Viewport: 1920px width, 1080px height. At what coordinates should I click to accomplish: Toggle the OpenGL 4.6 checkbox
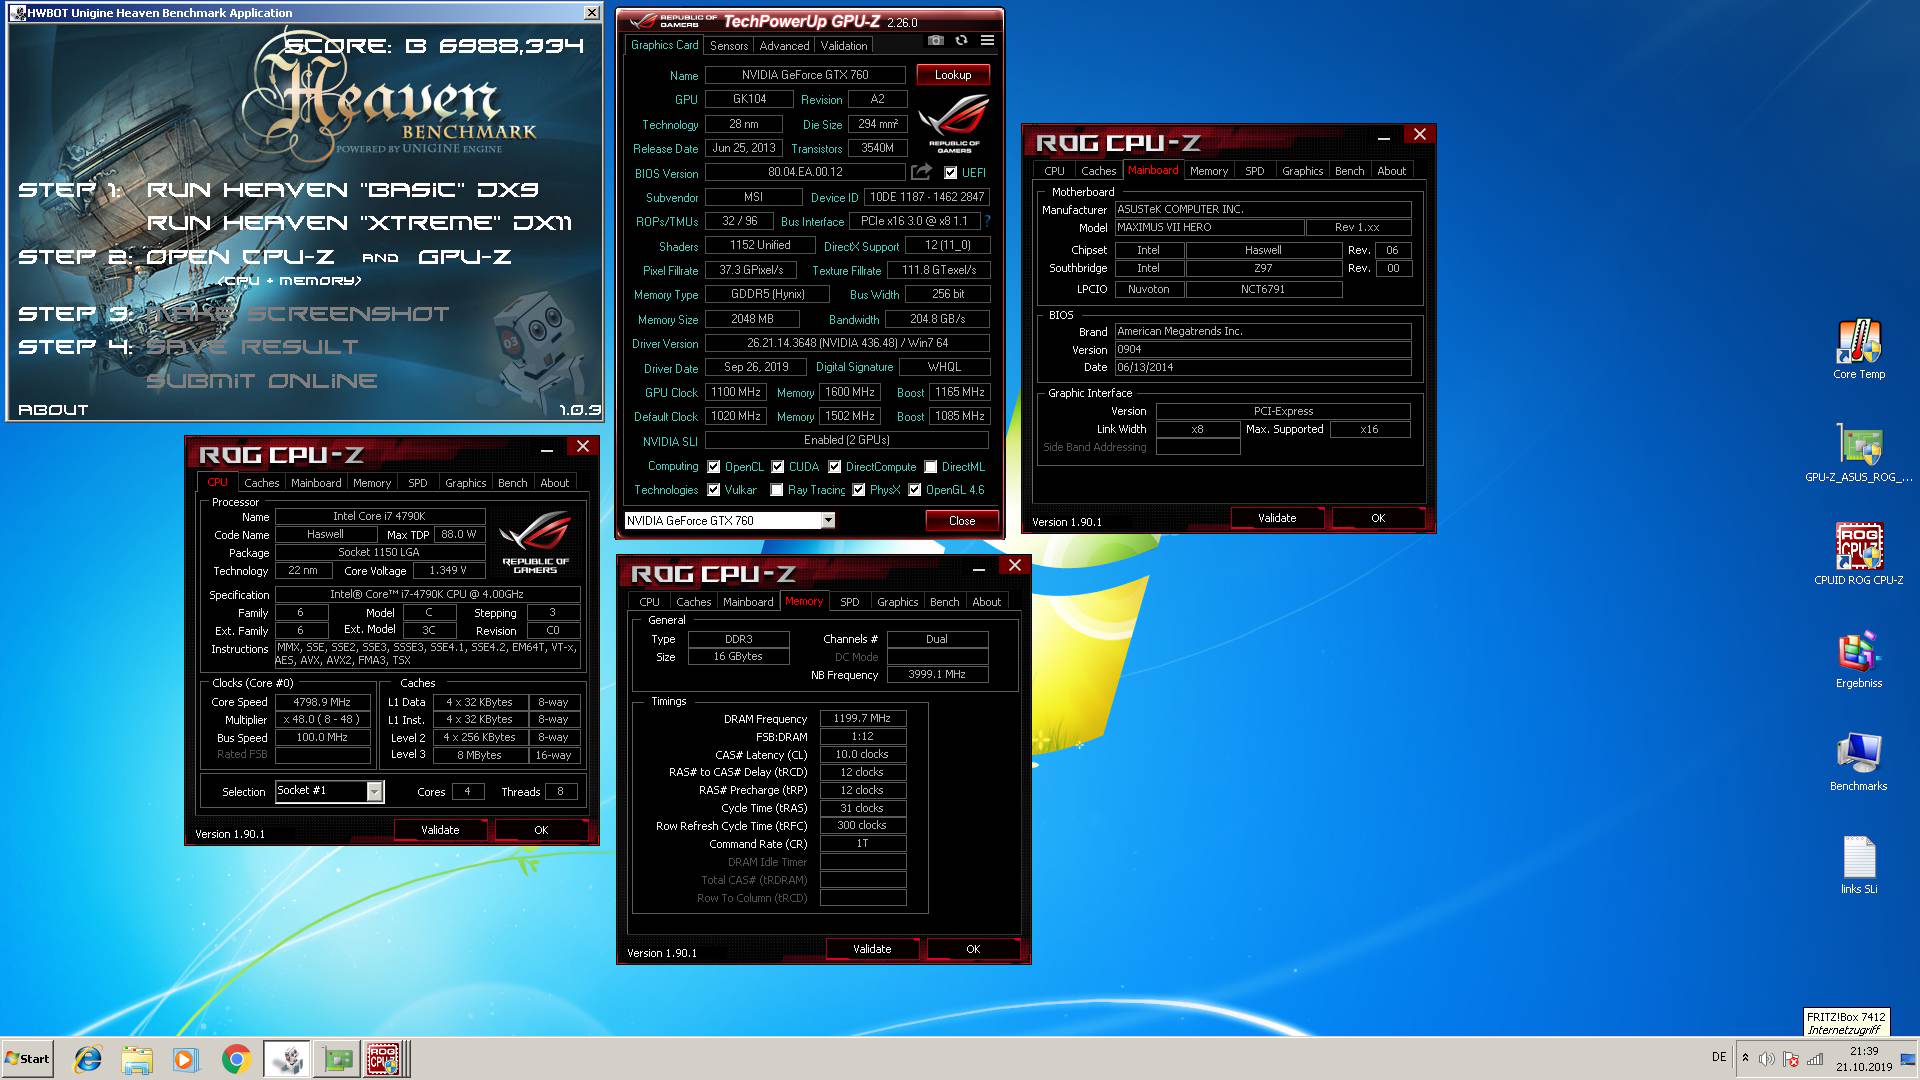coord(914,490)
